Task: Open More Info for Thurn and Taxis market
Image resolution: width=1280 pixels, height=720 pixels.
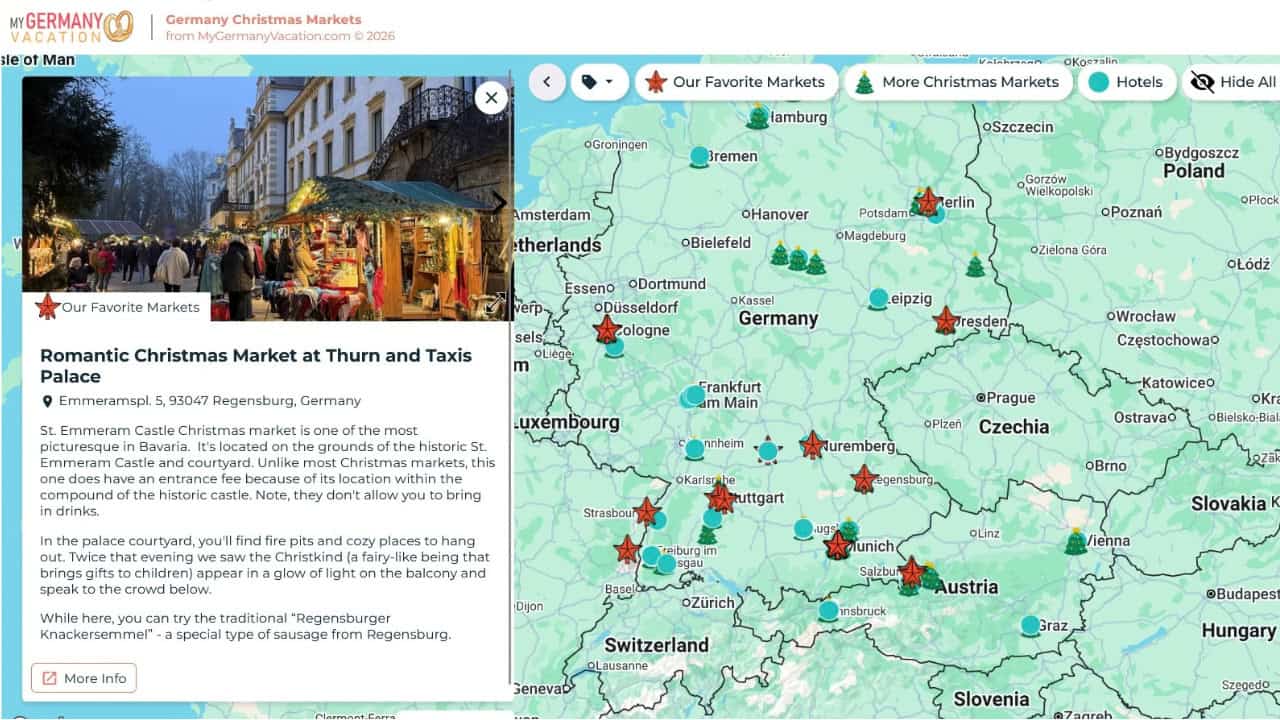Action: pos(83,678)
